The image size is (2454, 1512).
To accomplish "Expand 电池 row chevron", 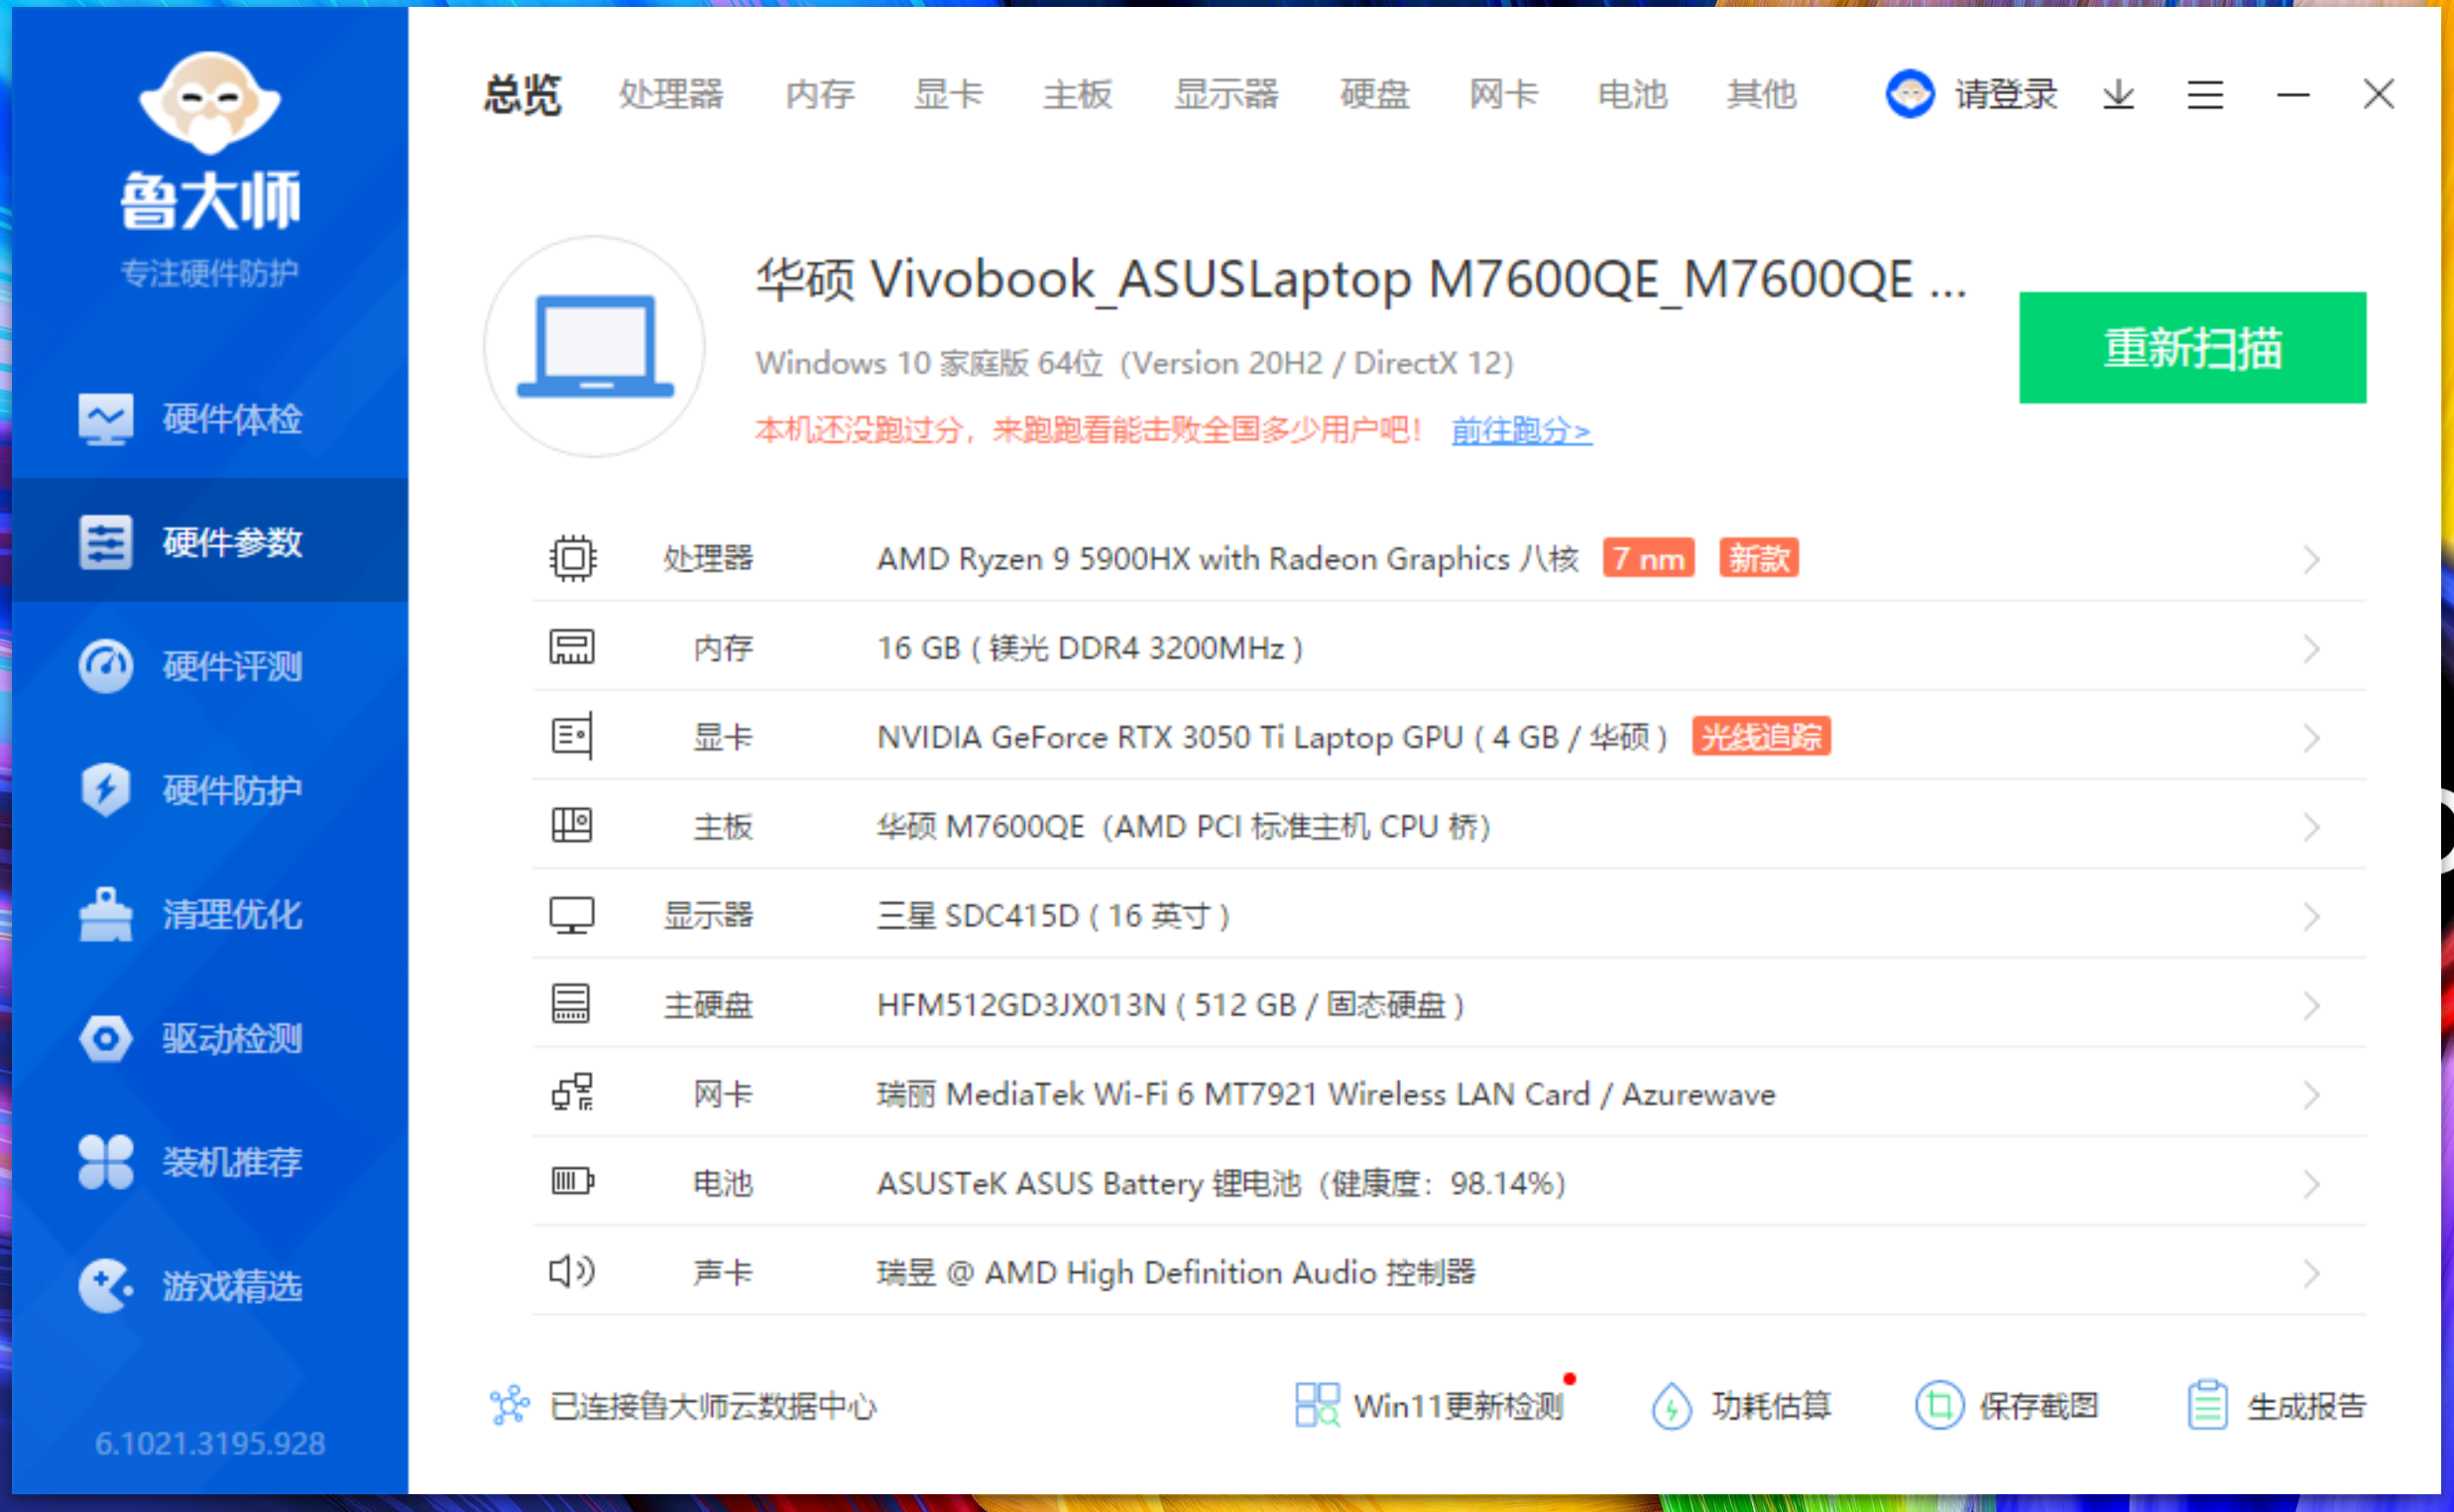I will [2311, 1184].
